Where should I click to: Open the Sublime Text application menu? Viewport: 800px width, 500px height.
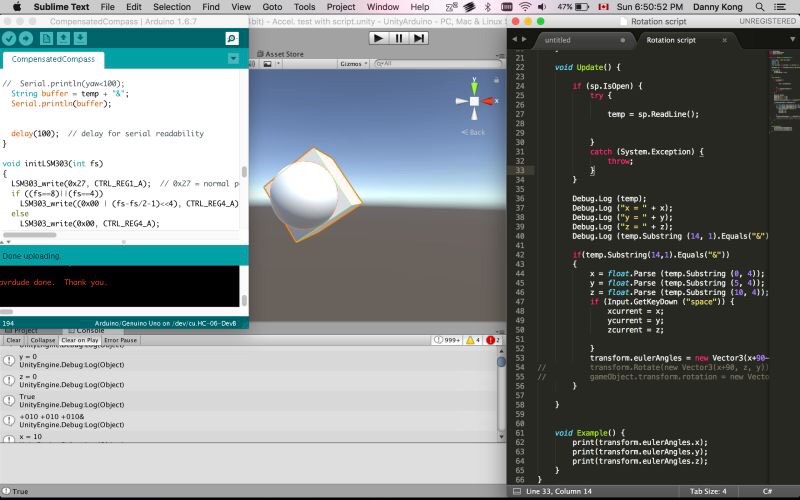tap(62, 7)
